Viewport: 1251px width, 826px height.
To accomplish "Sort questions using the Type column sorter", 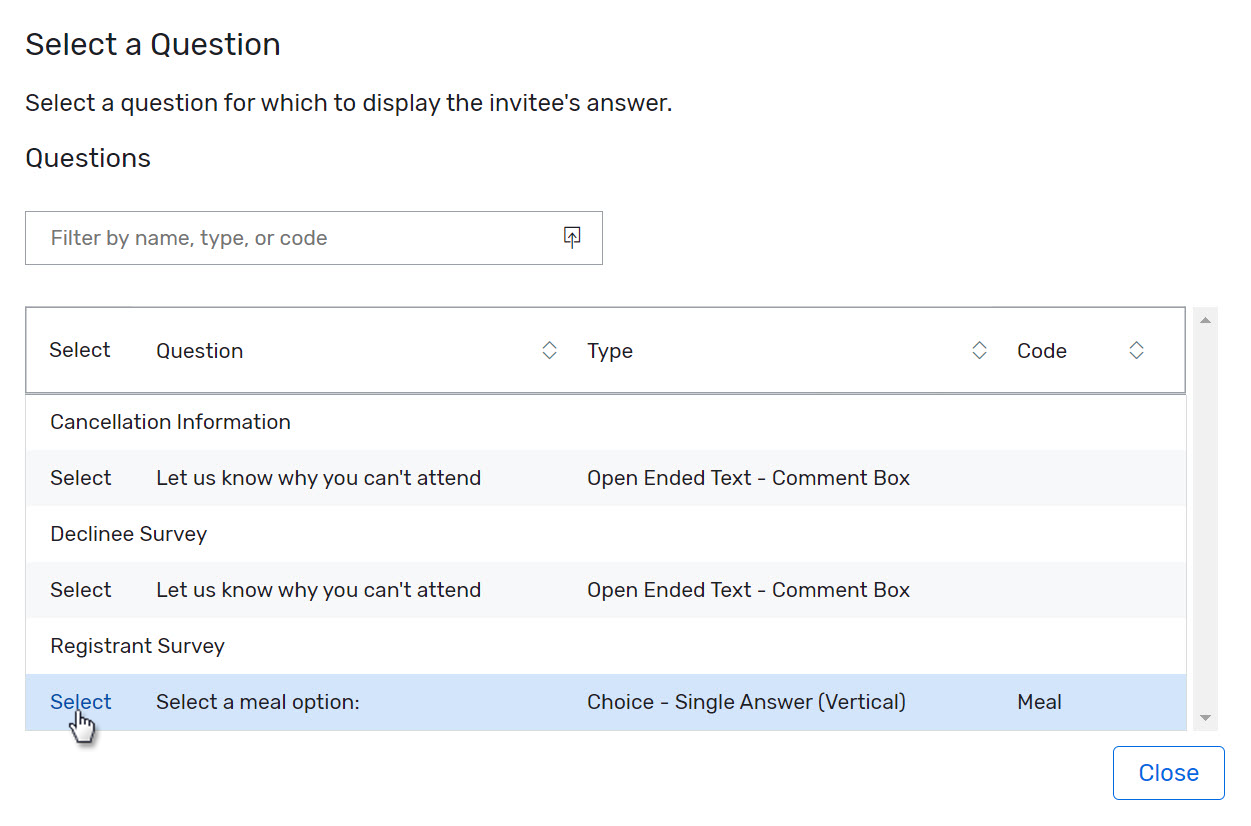I will coord(979,350).
